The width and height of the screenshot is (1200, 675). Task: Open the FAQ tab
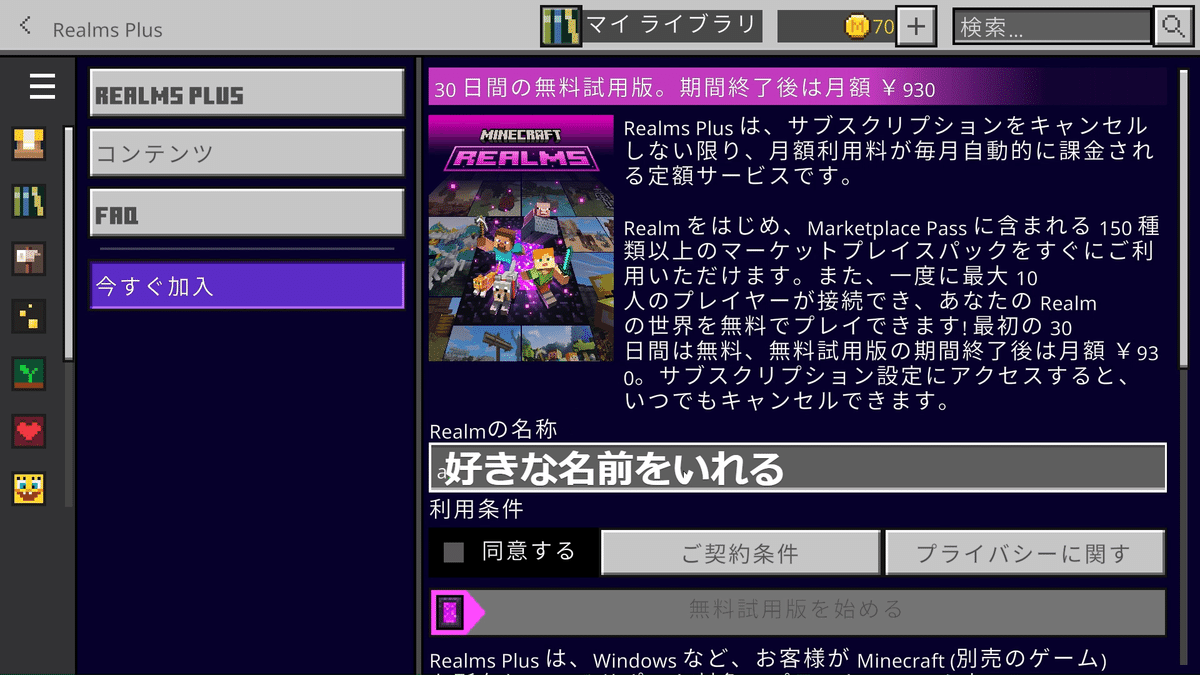click(x=247, y=213)
